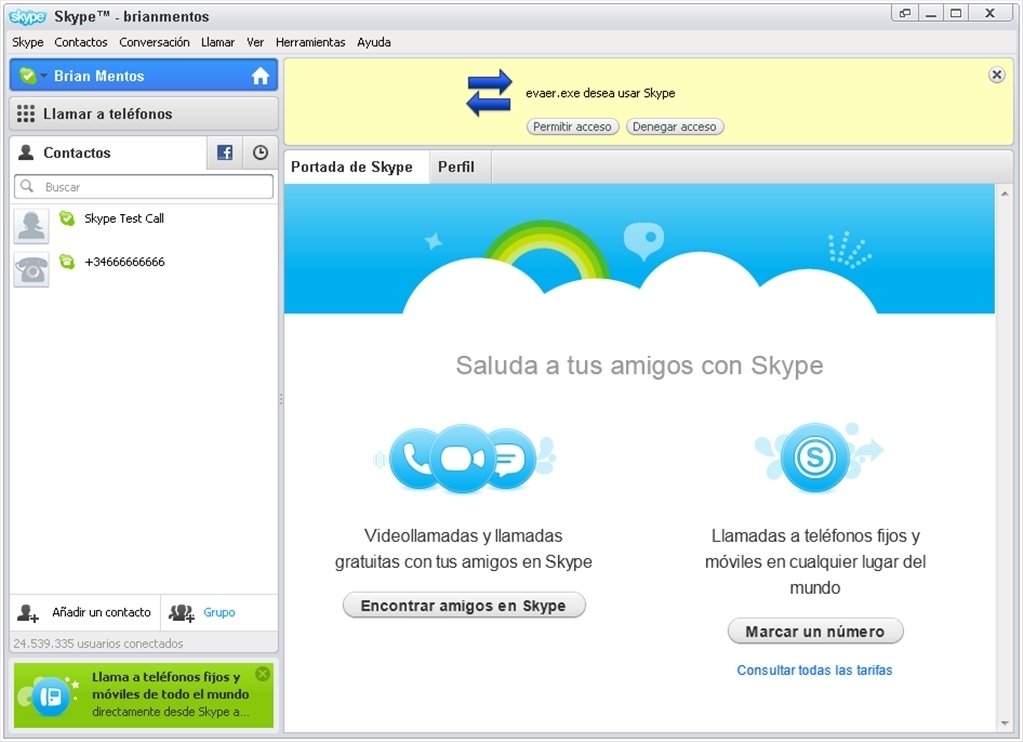Dismiss the evaer.exe access notification bar
The height and width of the screenshot is (742, 1023).
997,74
